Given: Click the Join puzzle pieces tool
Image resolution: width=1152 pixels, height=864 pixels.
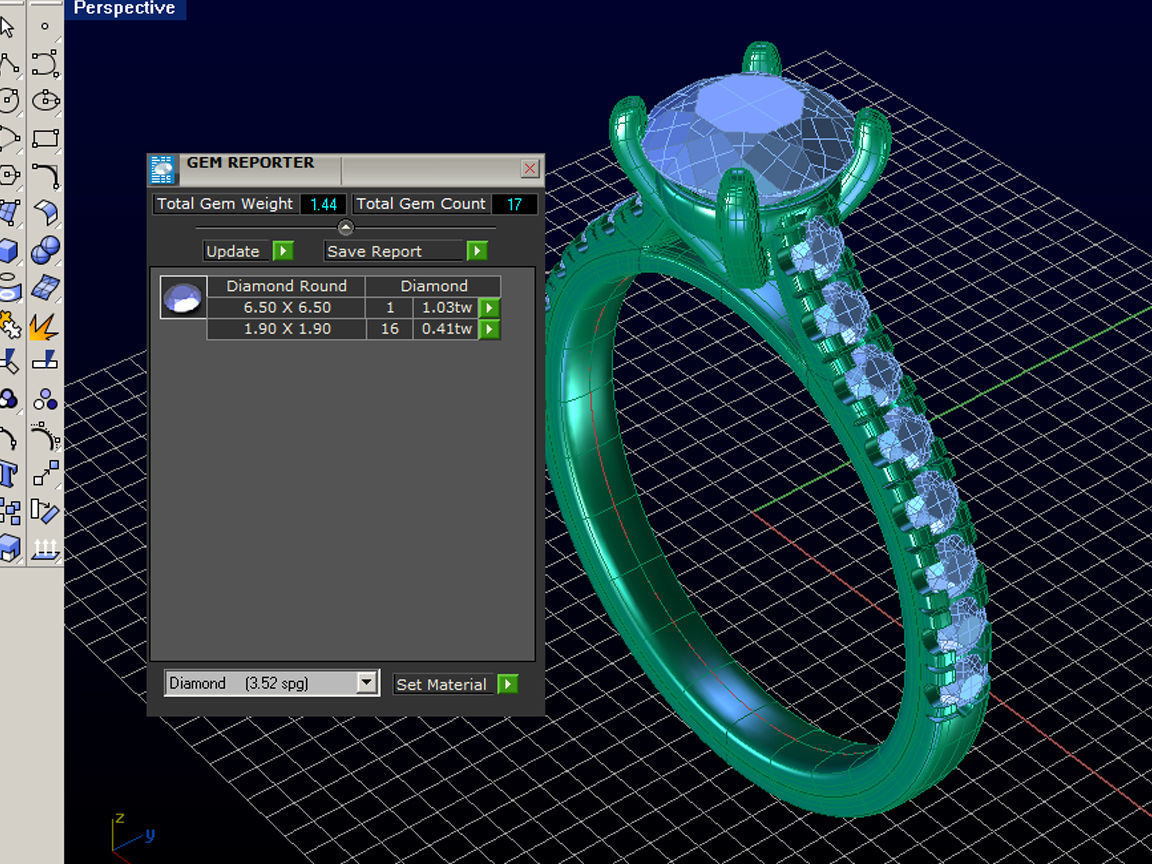Looking at the screenshot, I should click(x=9, y=325).
